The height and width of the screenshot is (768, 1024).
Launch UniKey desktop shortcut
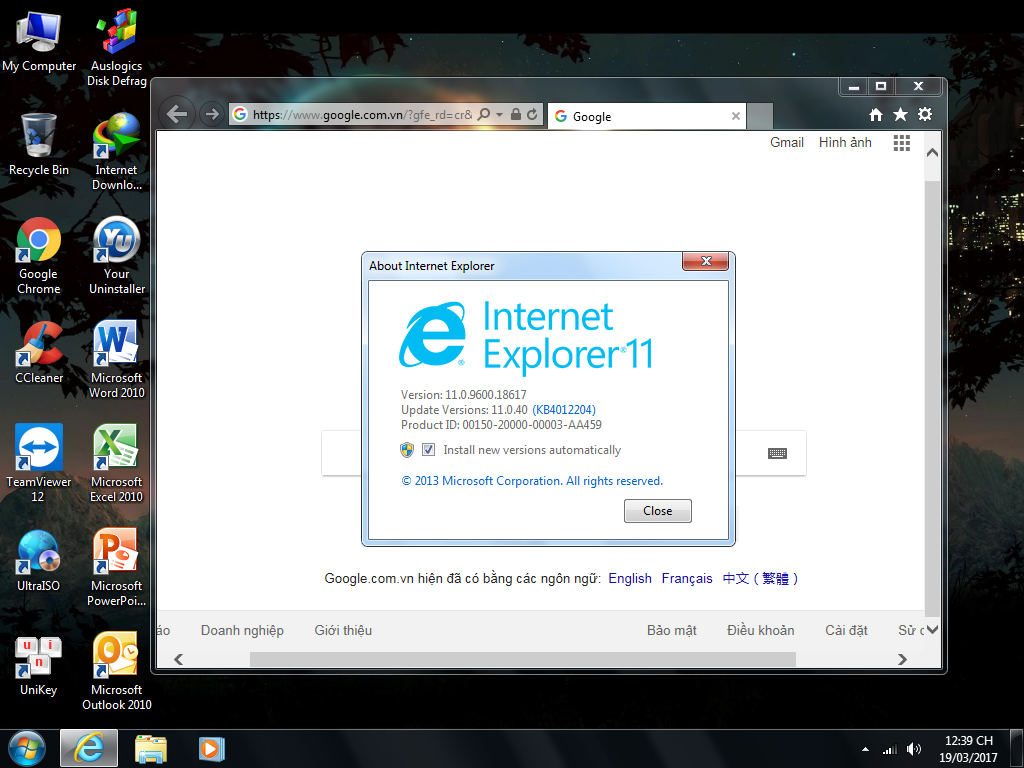39,665
